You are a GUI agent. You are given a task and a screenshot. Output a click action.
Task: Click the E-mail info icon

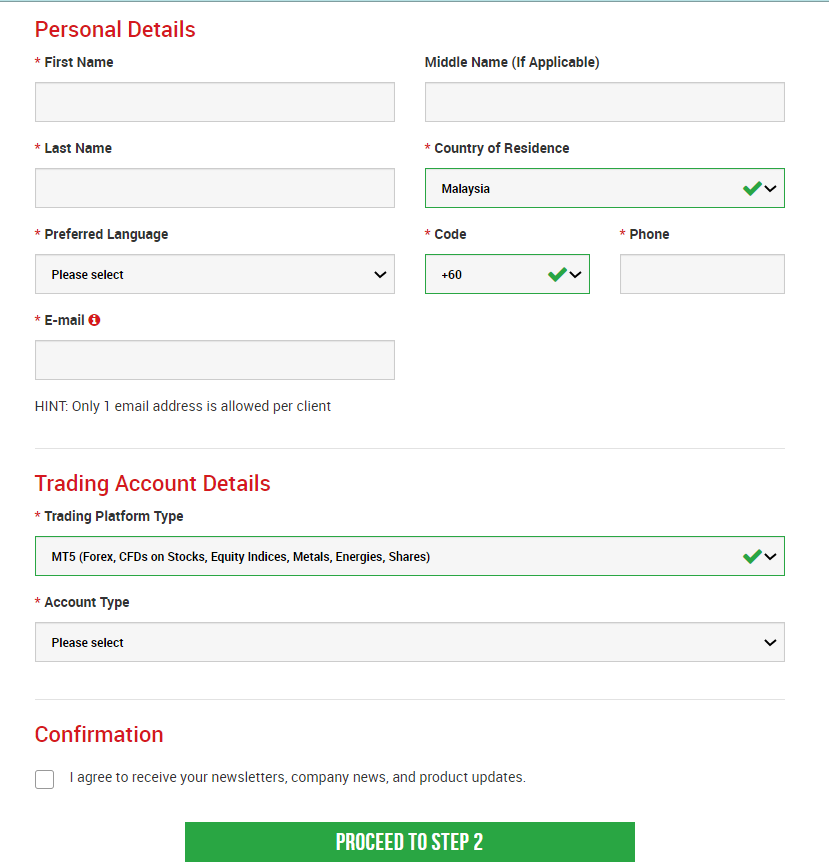point(94,320)
